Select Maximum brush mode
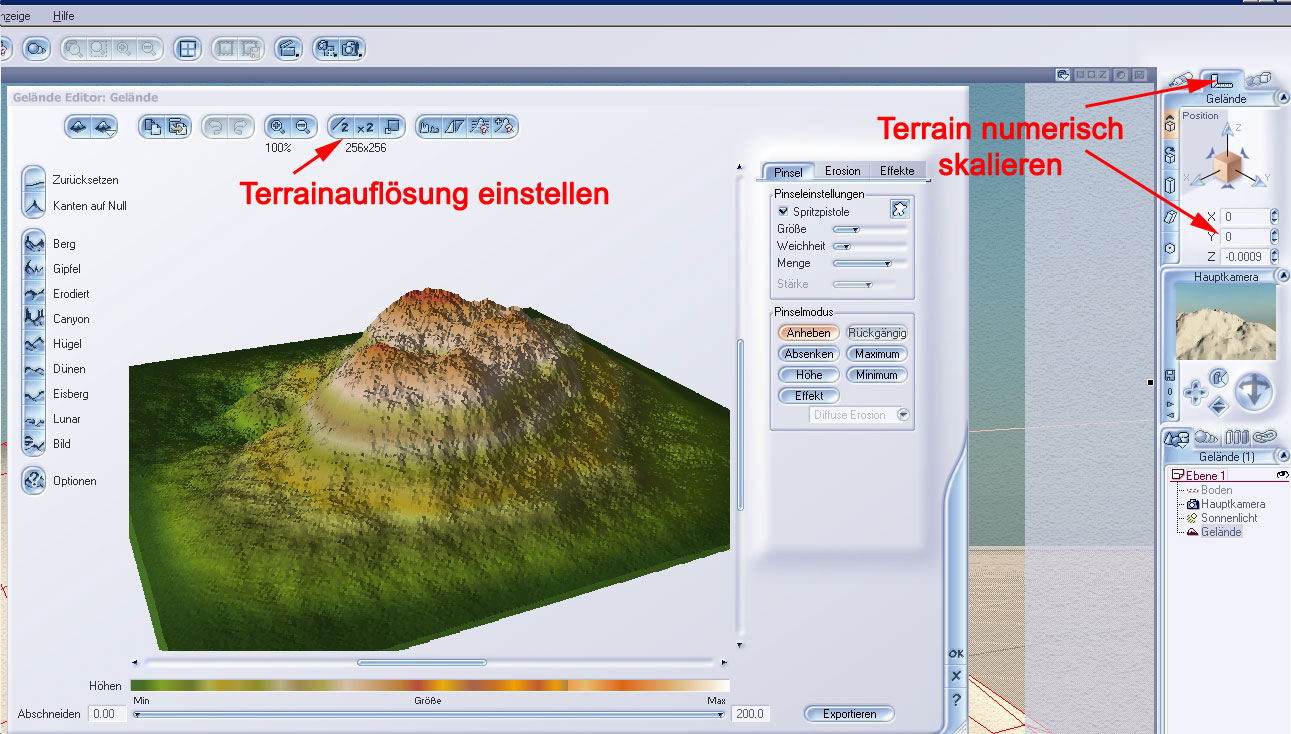The height and width of the screenshot is (734, 1291). click(877, 354)
